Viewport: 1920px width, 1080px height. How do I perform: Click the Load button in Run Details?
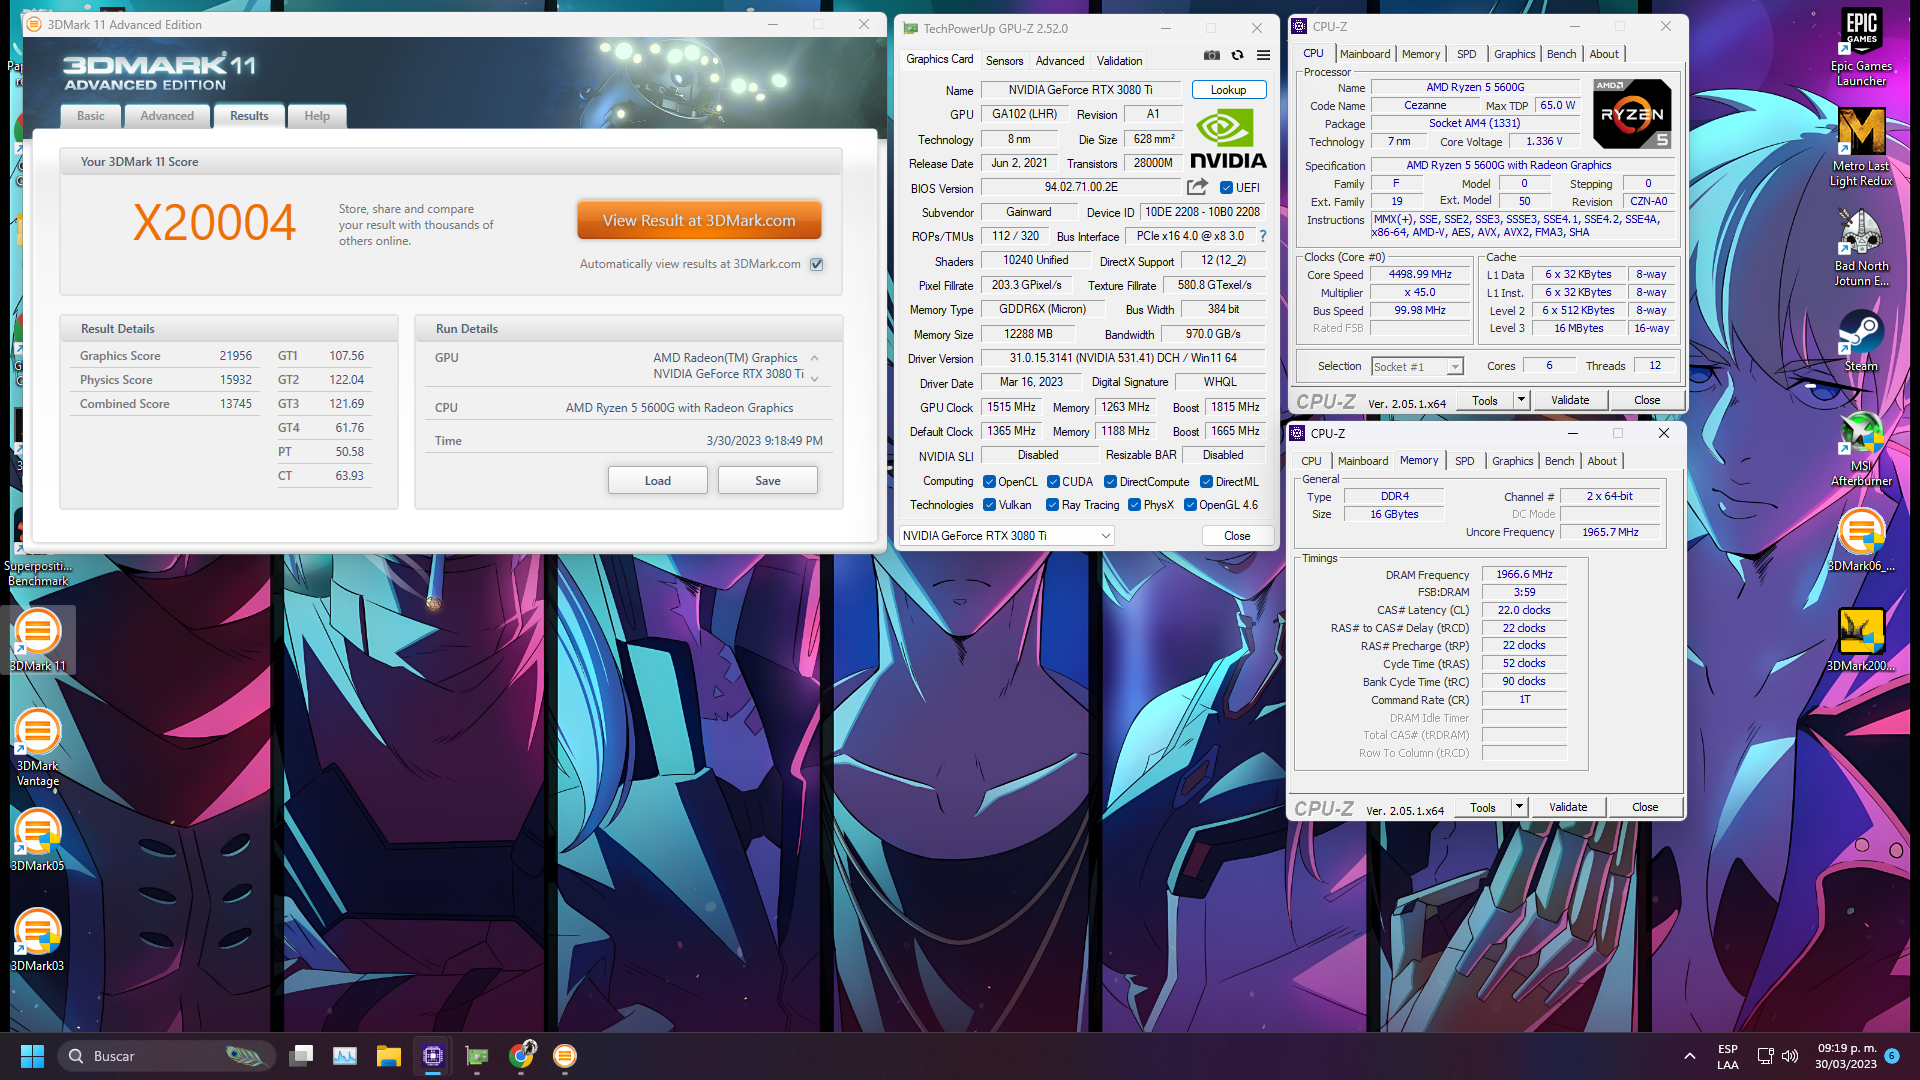click(x=658, y=481)
